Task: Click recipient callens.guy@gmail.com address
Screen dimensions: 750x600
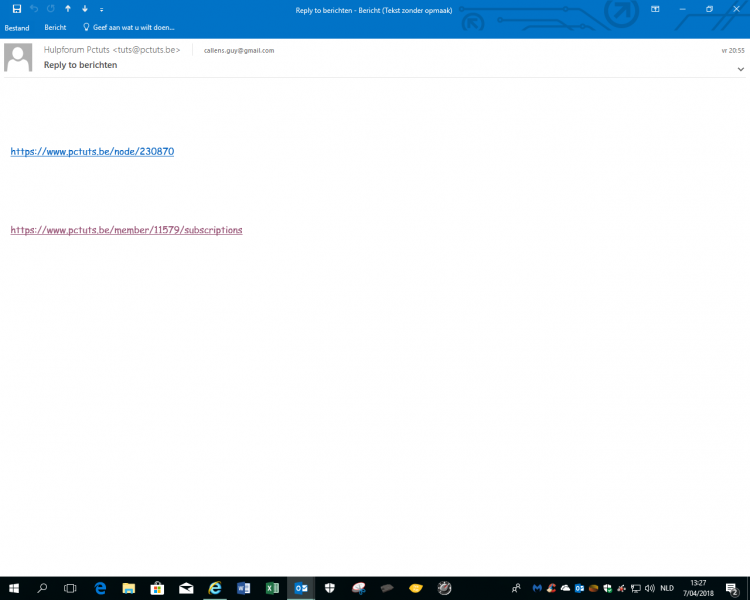Action: click(238, 50)
